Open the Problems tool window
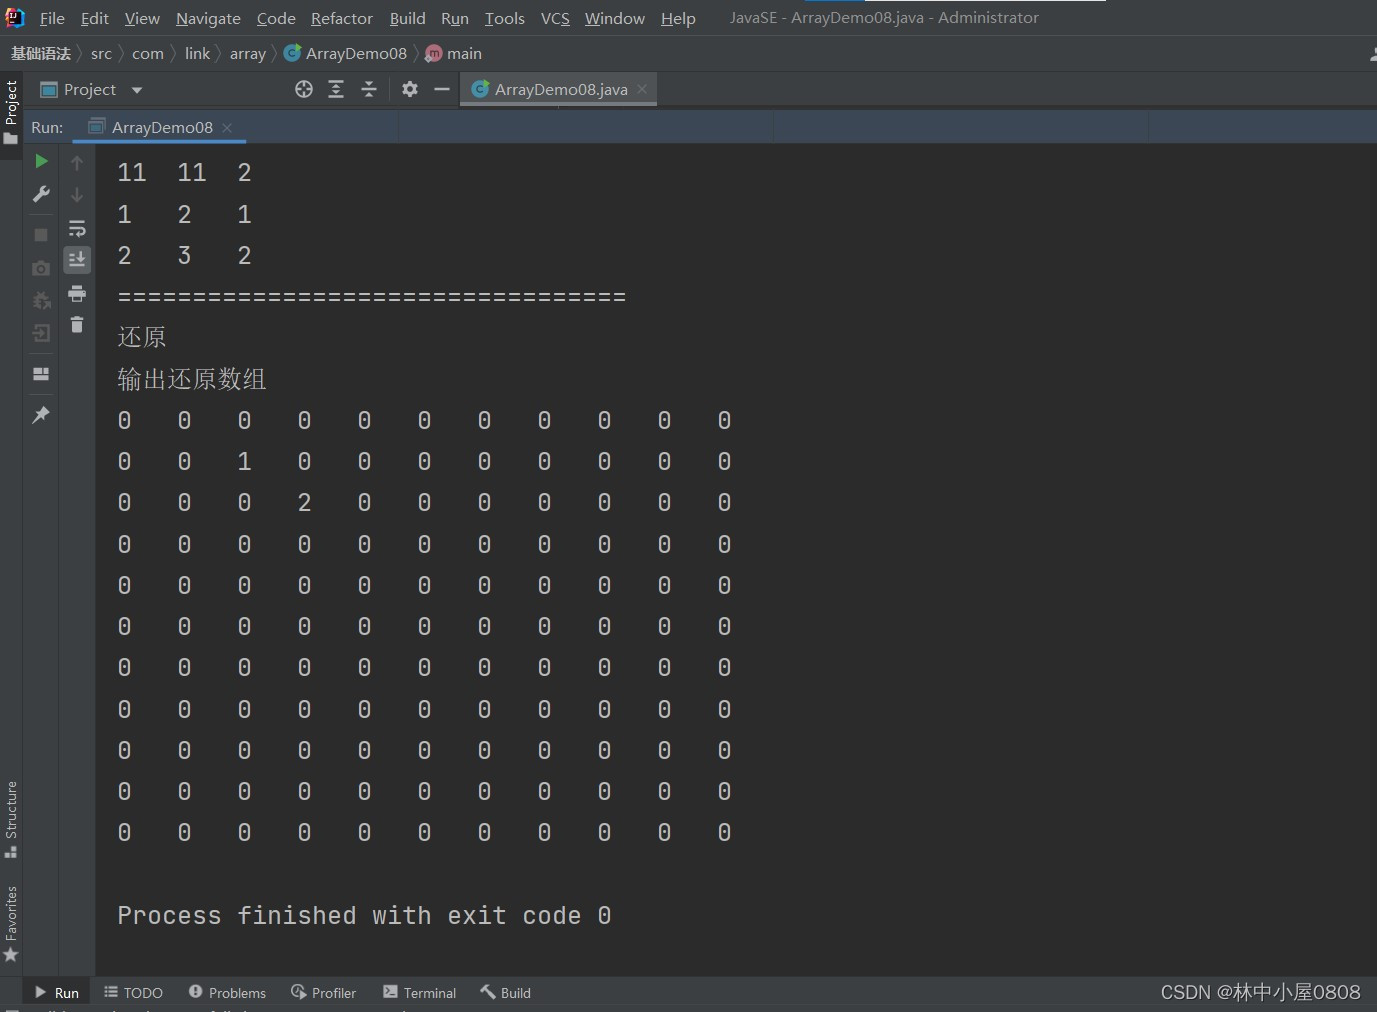Viewport: 1377px width, 1012px height. (x=227, y=992)
